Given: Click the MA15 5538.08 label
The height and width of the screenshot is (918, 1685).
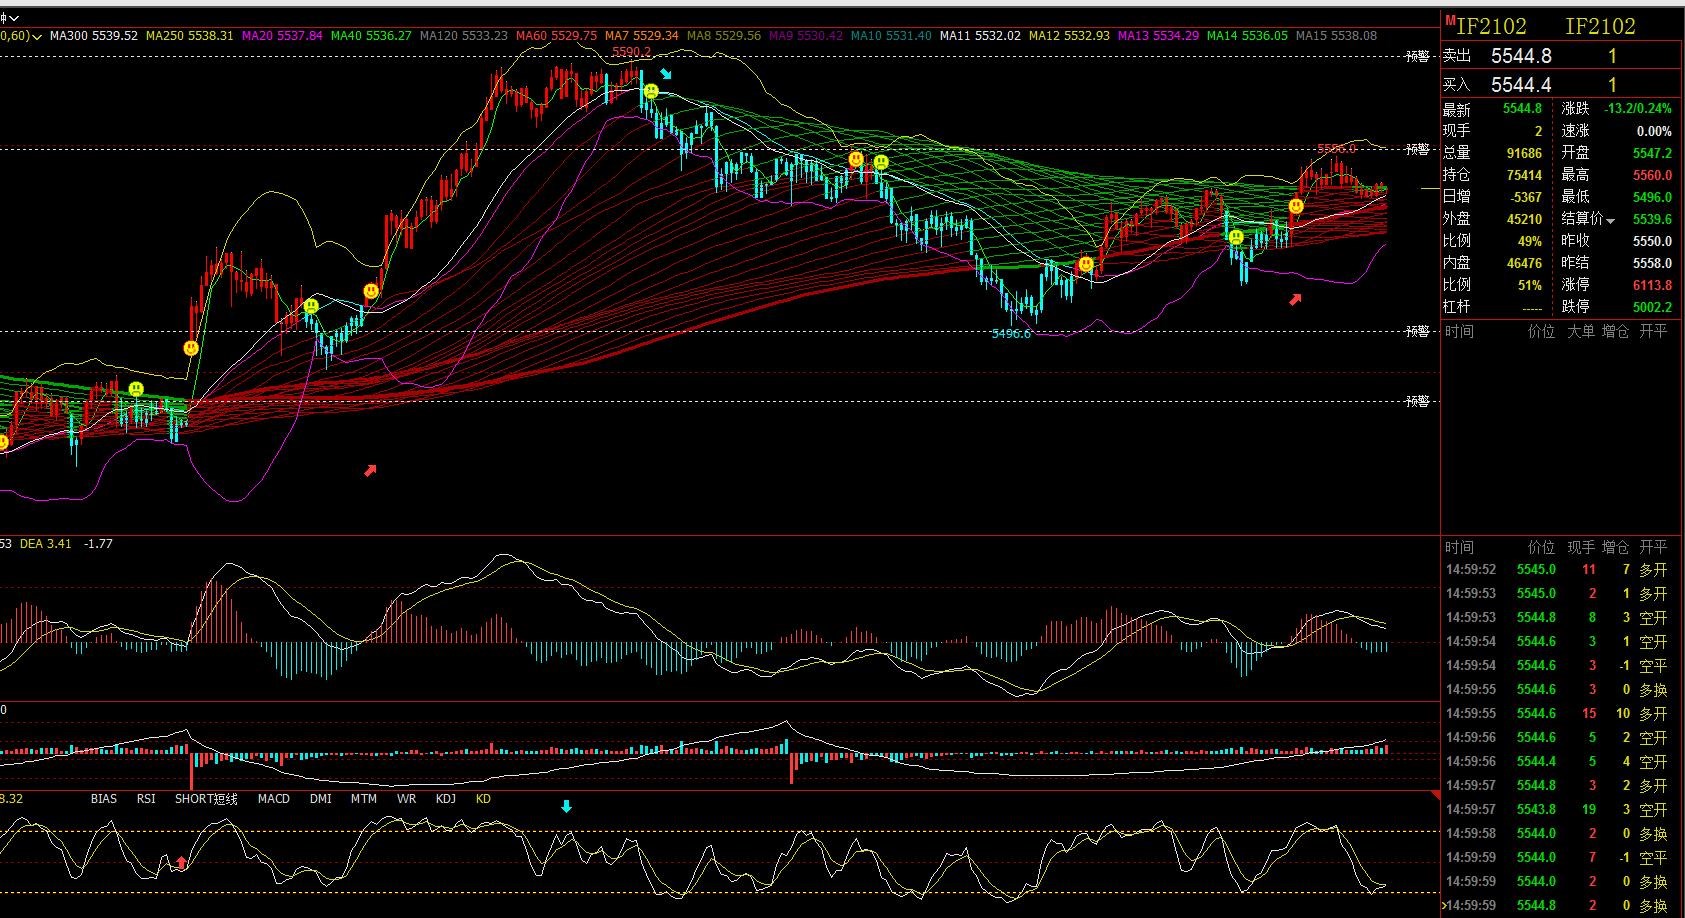Looking at the screenshot, I should [1336, 36].
